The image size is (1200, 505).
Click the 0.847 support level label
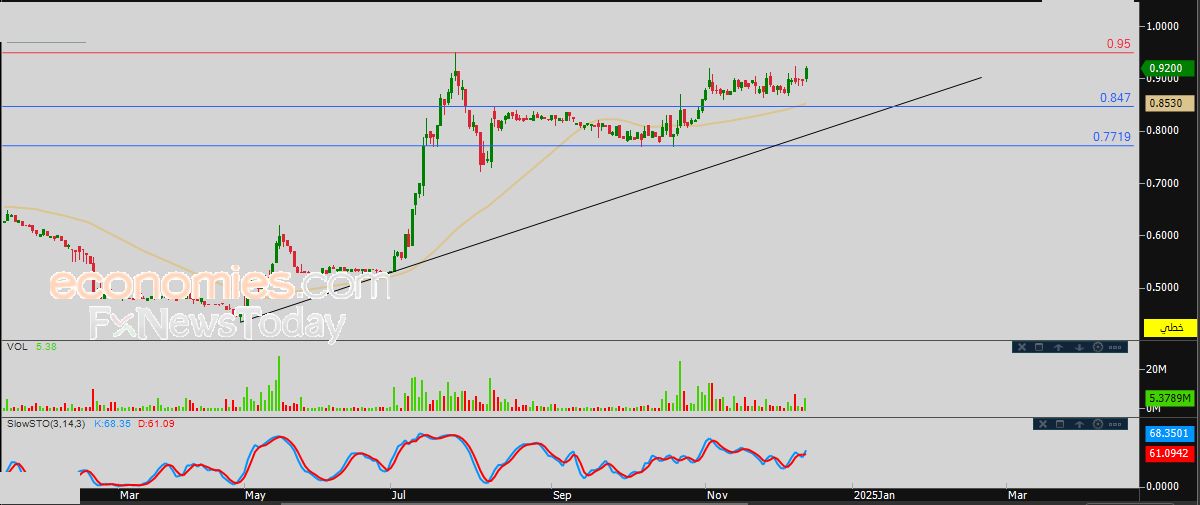coord(1114,98)
